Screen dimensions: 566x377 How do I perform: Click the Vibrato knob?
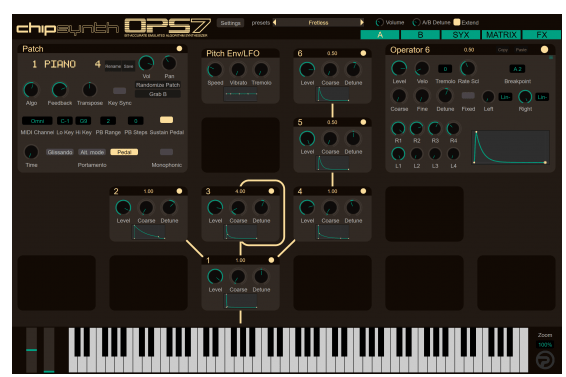pyautogui.click(x=238, y=70)
